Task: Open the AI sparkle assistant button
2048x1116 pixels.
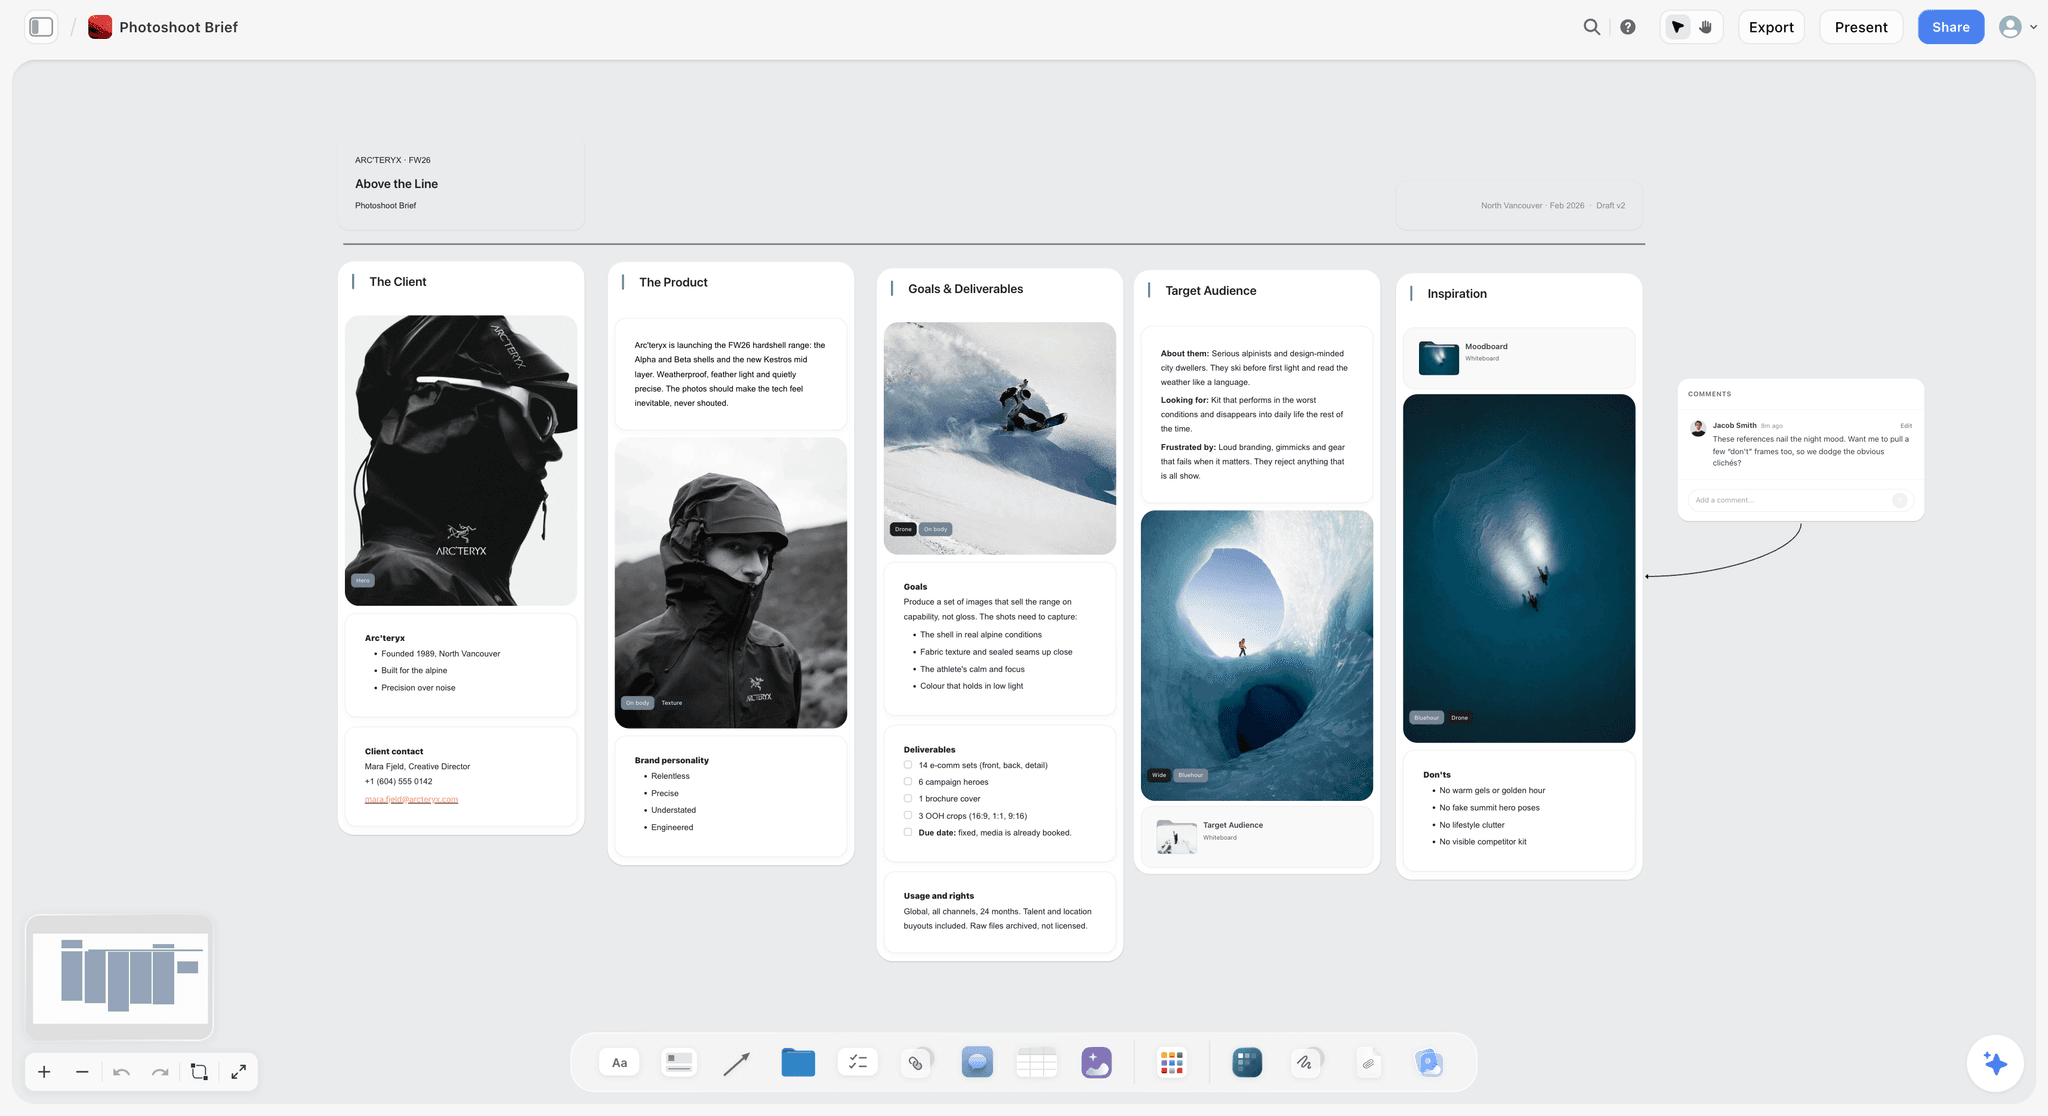Action: (x=1995, y=1063)
